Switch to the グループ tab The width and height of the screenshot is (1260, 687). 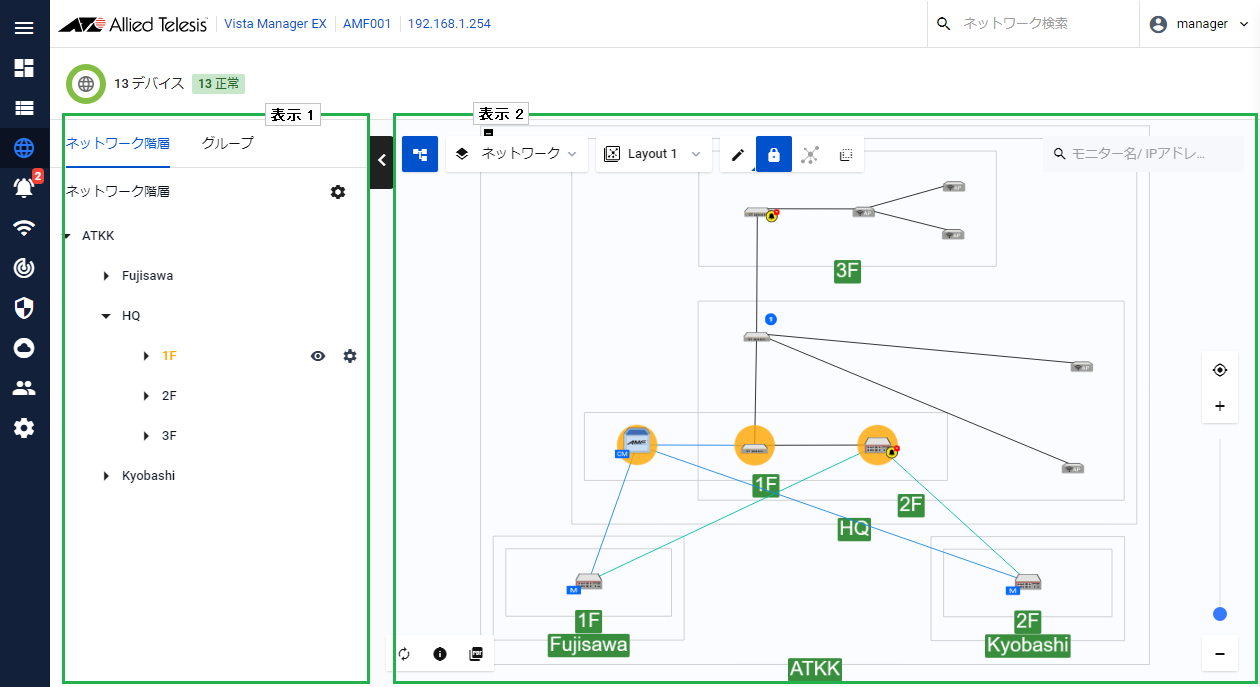pos(227,143)
